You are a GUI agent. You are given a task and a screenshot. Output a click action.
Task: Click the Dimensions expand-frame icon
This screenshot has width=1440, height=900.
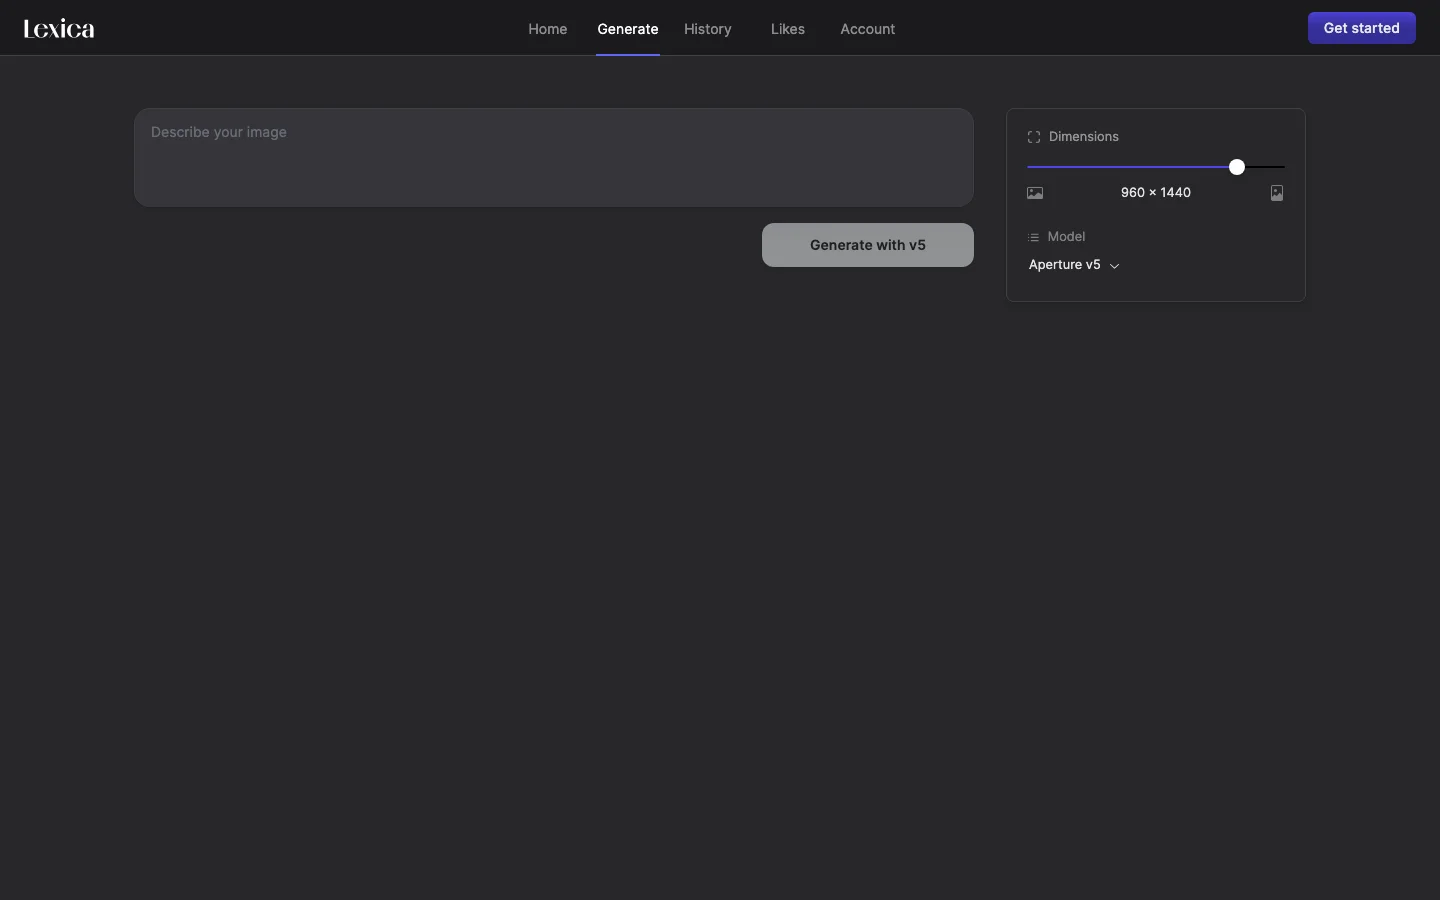click(1034, 137)
